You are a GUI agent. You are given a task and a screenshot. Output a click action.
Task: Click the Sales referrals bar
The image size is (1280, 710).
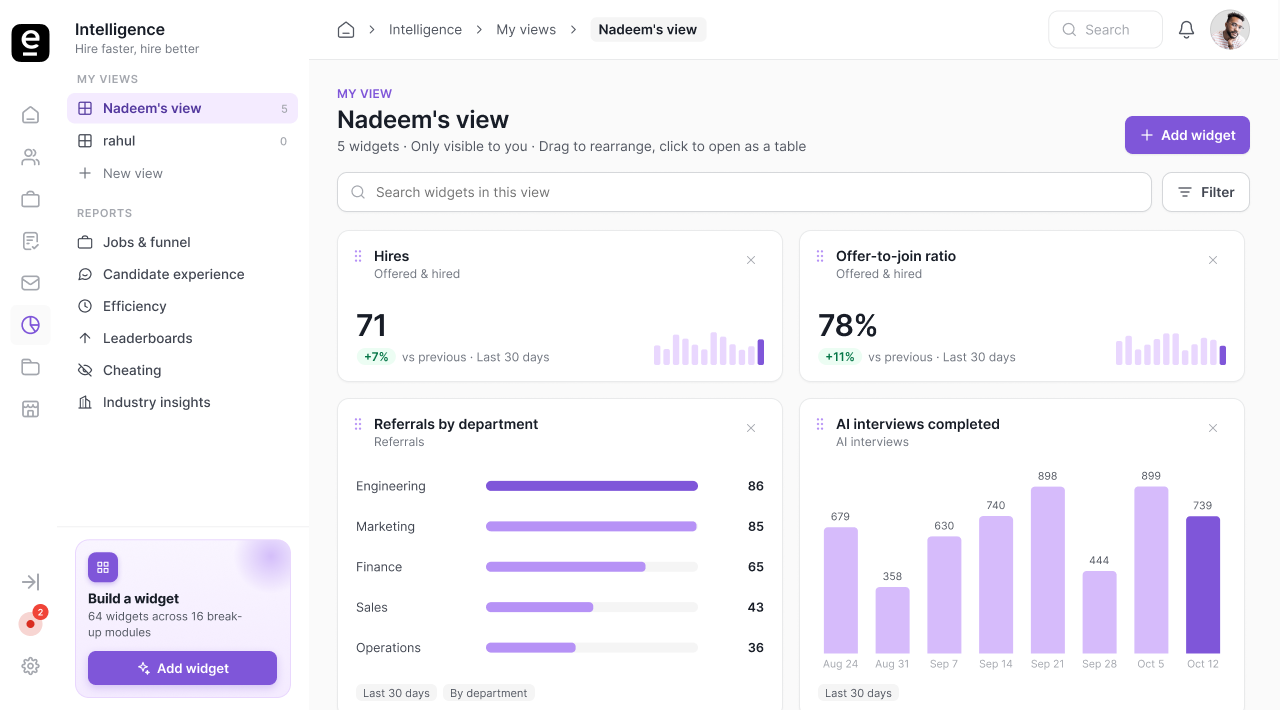(x=540, y=607)
